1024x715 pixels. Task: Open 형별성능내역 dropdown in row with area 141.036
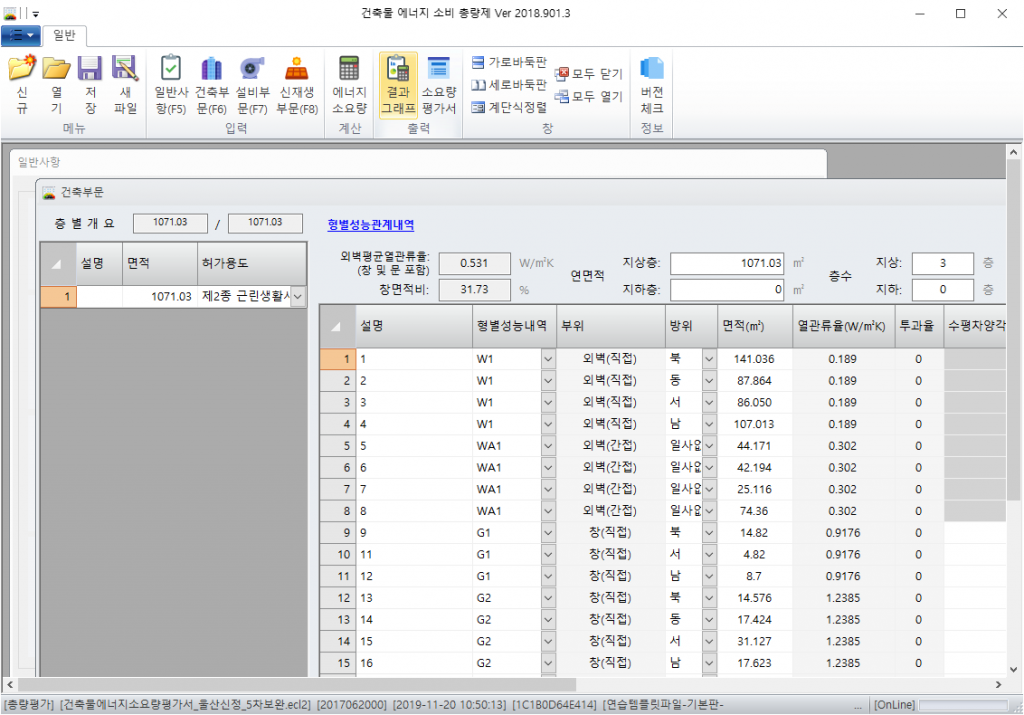[x=548, y=359]
